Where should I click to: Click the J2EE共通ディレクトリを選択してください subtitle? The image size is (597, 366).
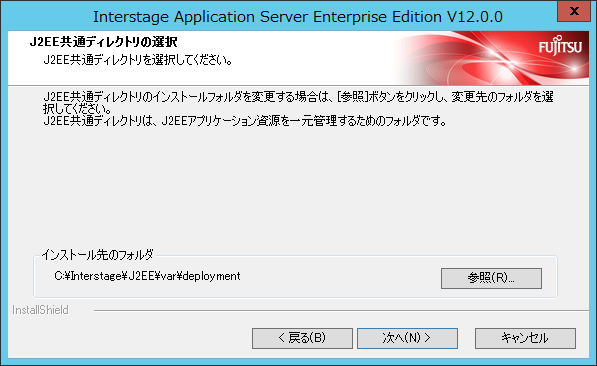pyautogui.click(x=138, y=60)
